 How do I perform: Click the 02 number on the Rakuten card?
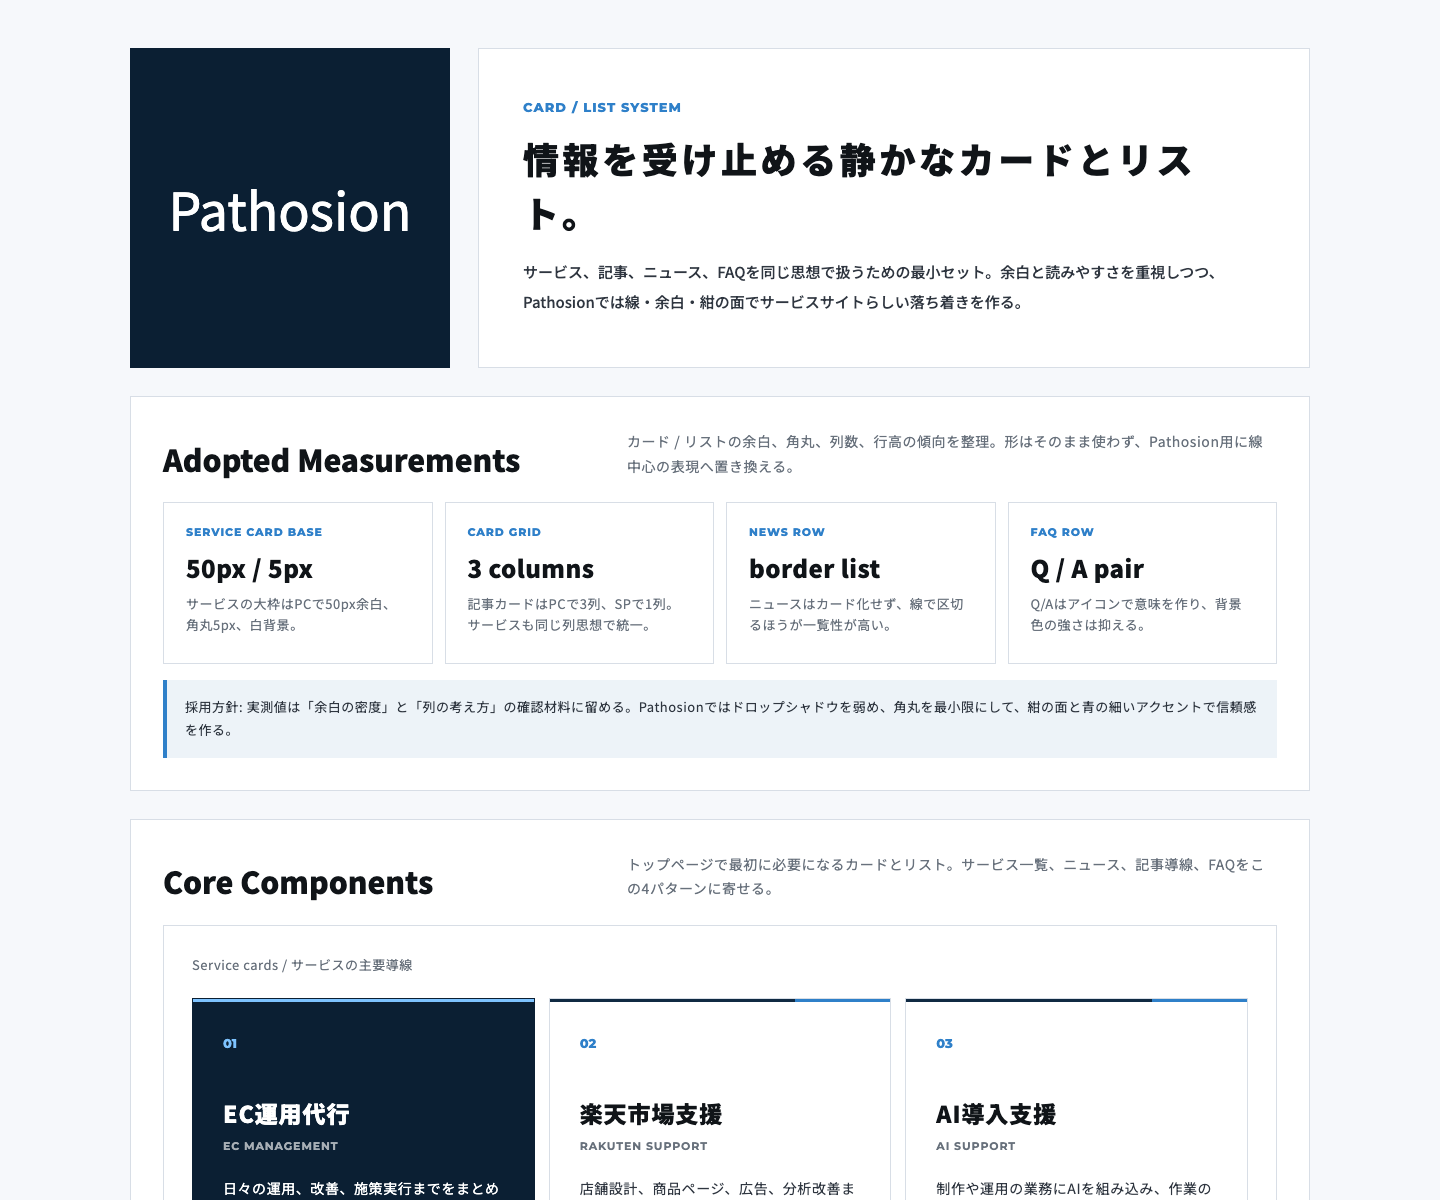[588, 1043]
